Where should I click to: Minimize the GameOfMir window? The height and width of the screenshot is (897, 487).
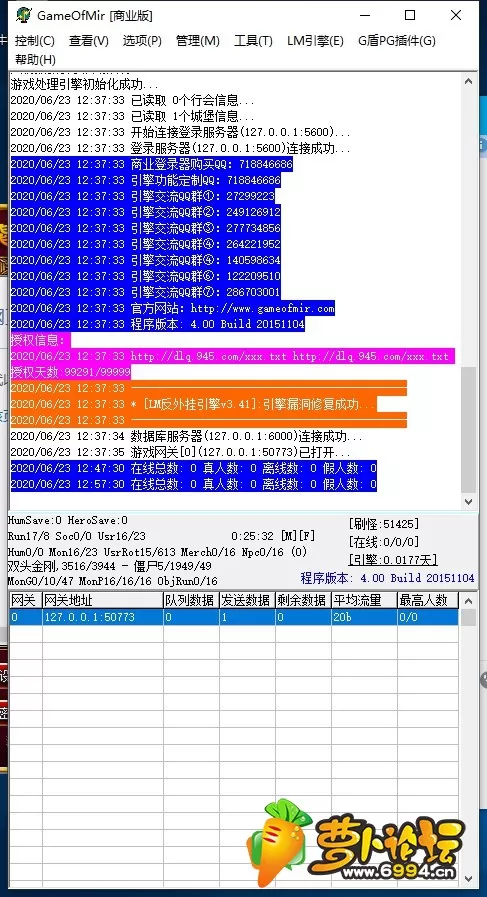[x=364, y=15]
